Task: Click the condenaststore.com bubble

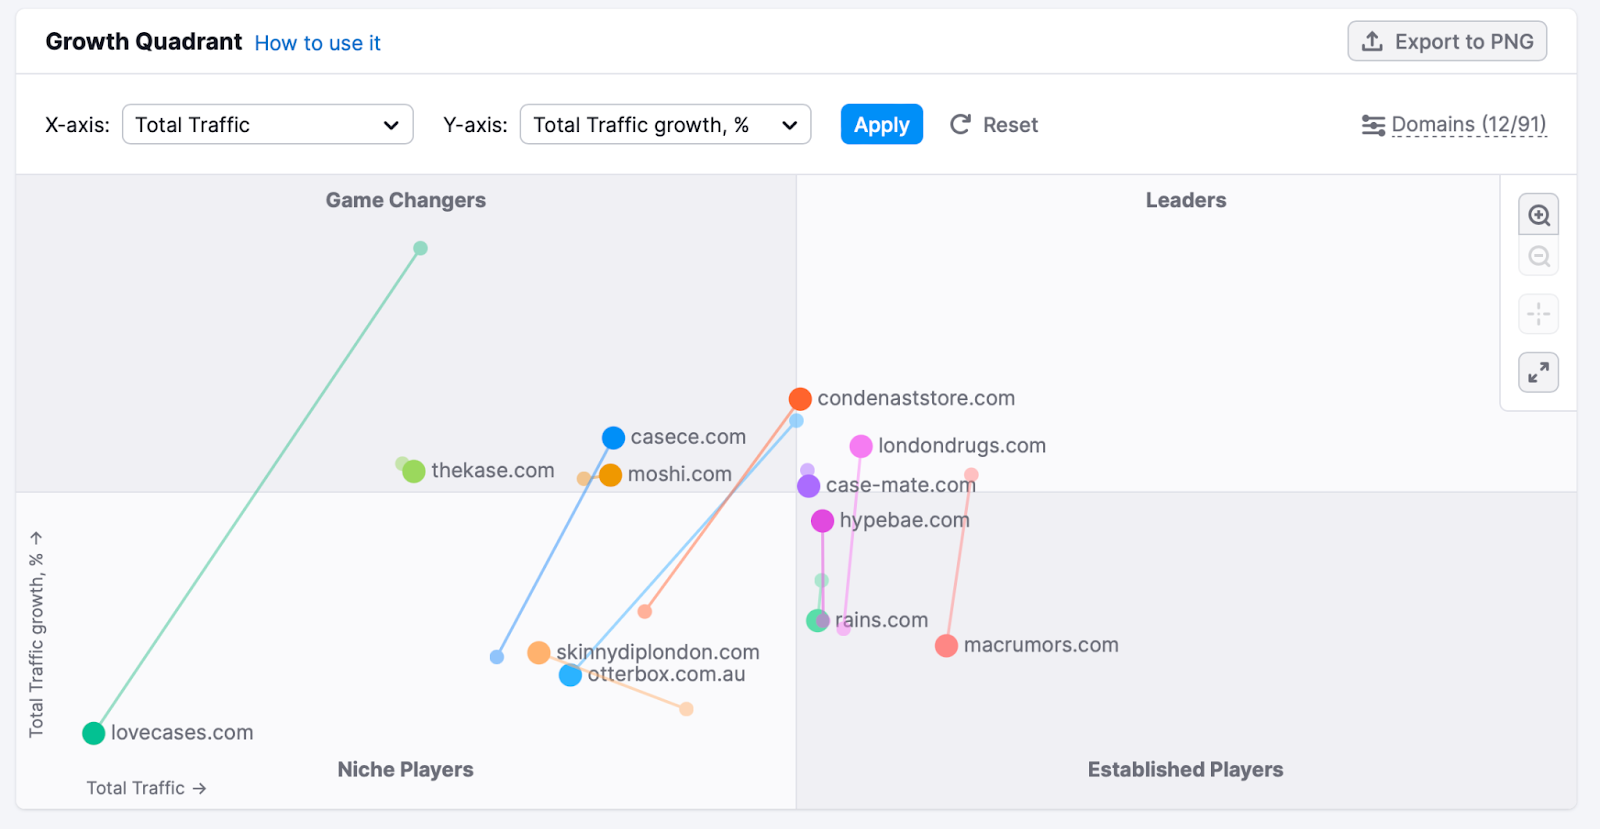Action: click(x=800, y=398)
